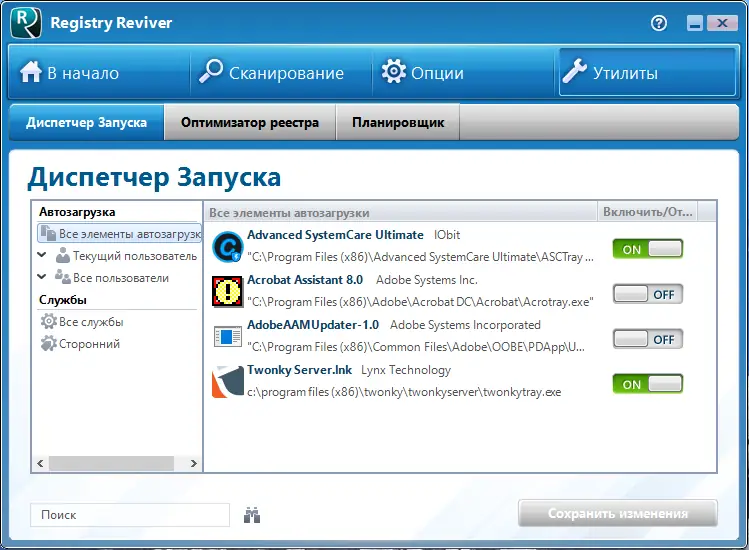Click the gear icon on Опции

pos(394,72)
